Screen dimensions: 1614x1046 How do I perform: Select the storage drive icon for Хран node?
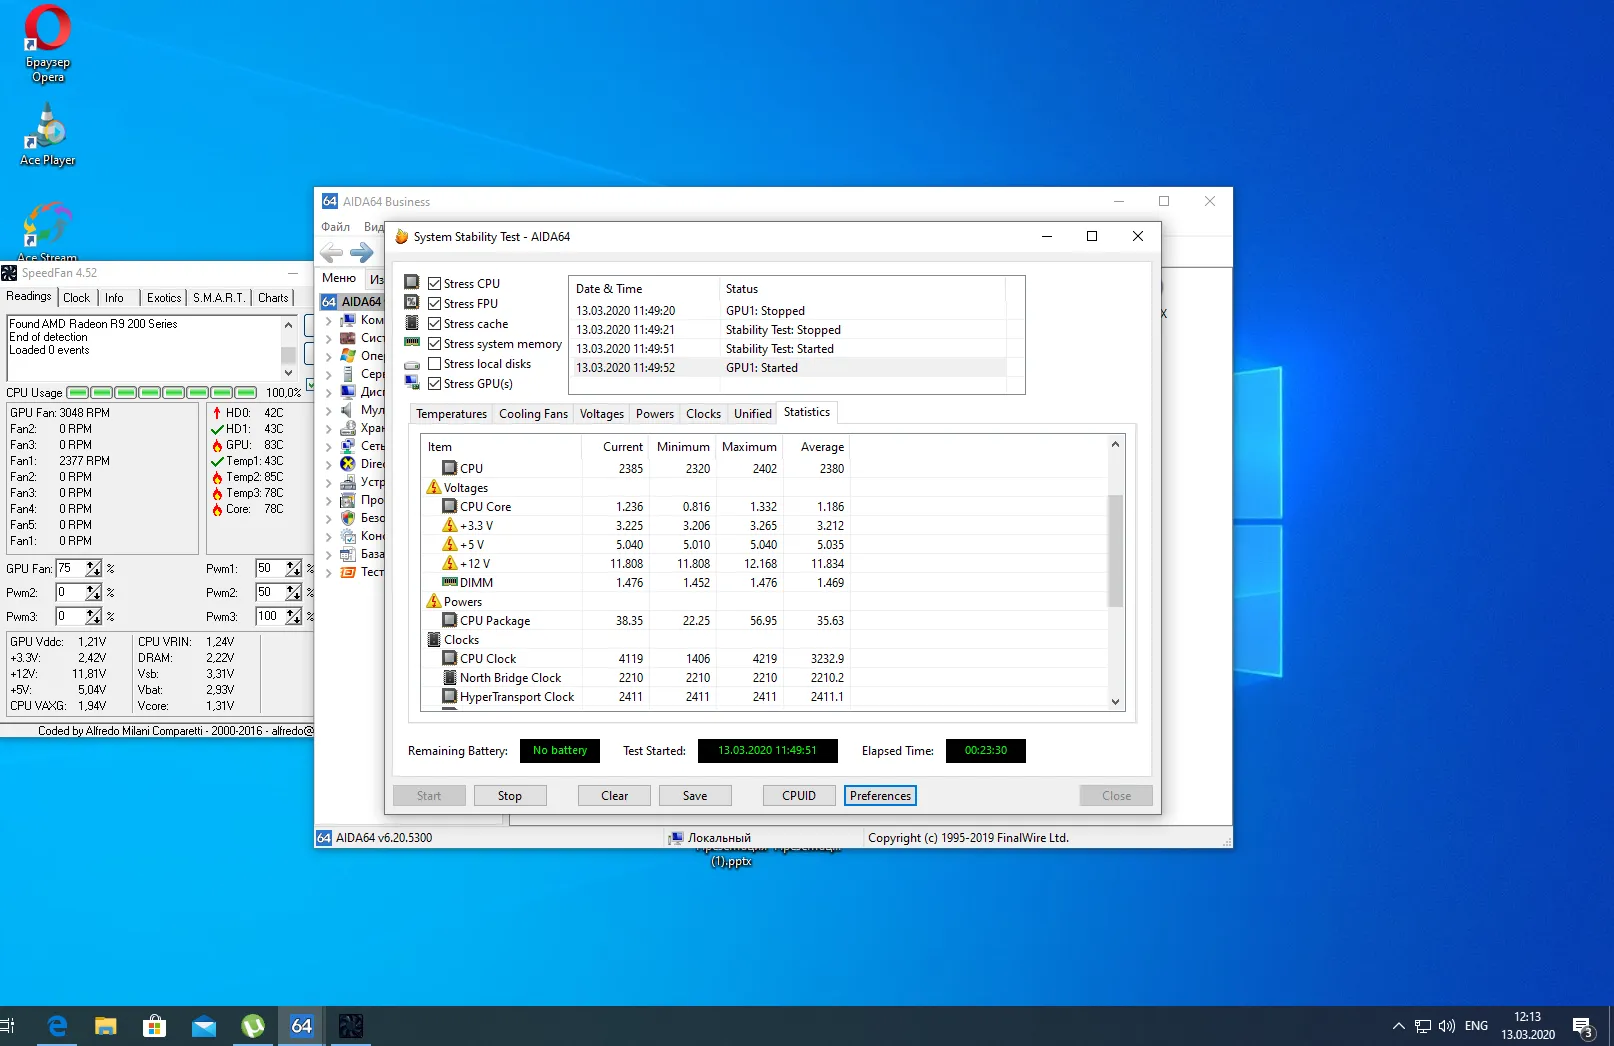[348, 428]
